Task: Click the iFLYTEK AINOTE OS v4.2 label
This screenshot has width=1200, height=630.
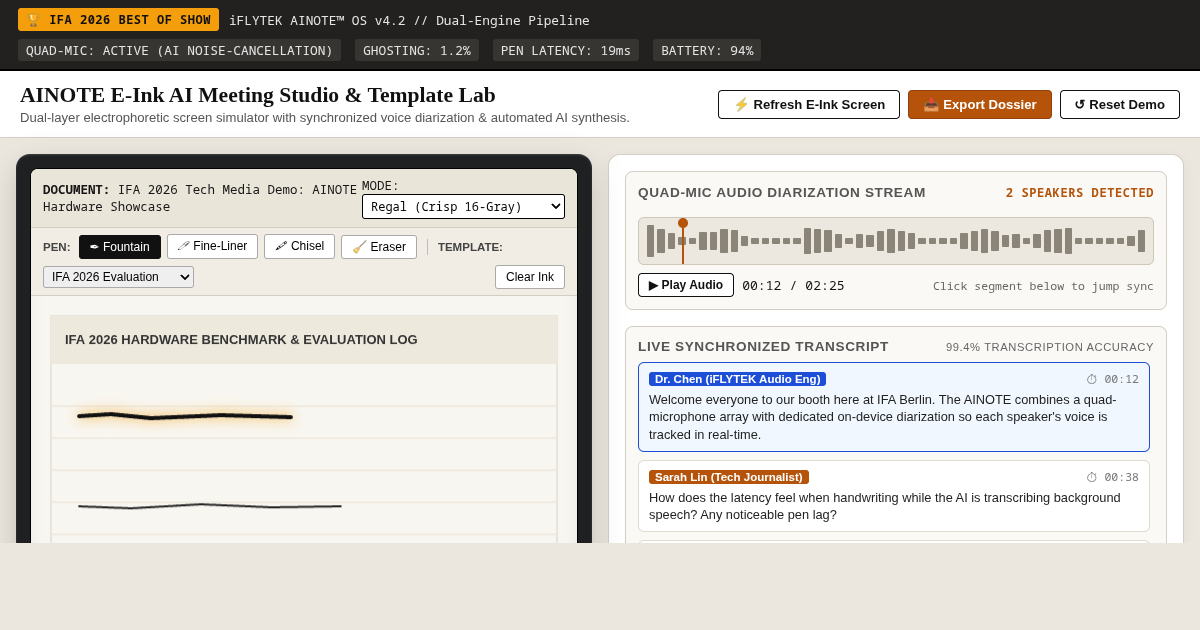Action: 409,20
